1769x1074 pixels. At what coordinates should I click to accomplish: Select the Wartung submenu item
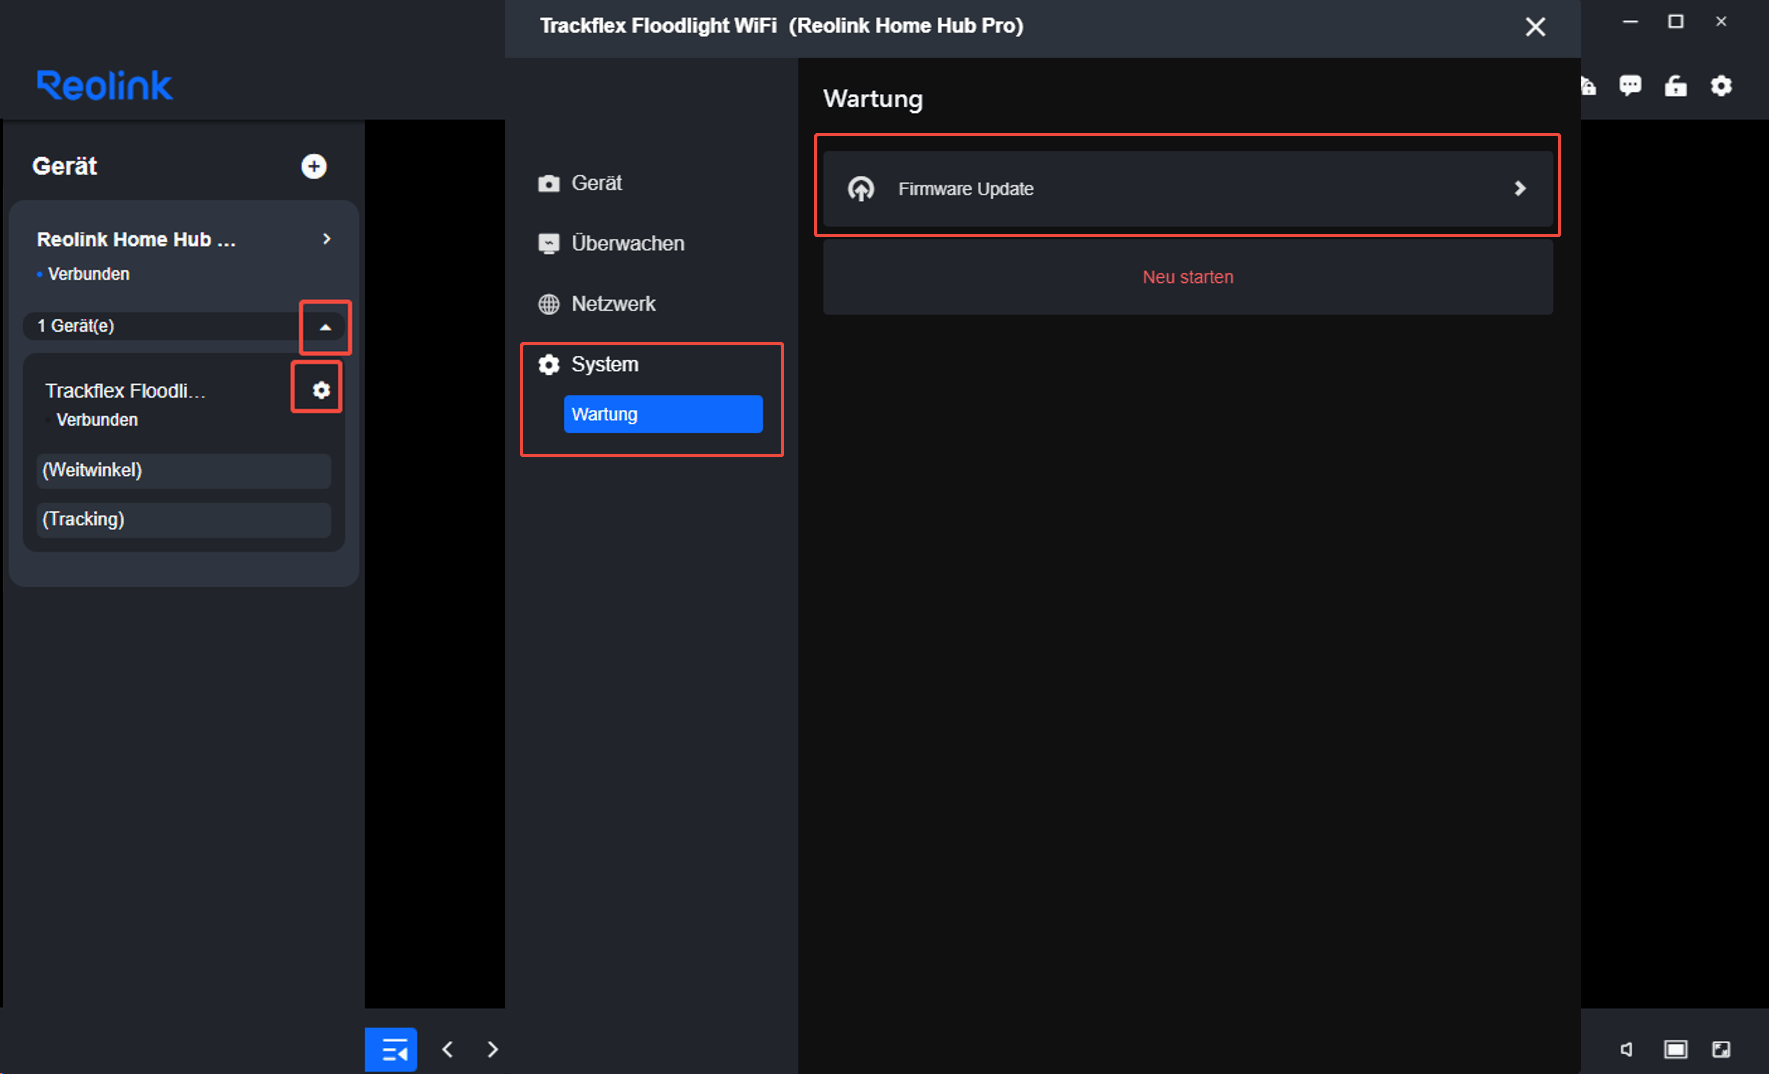[663, 414]
